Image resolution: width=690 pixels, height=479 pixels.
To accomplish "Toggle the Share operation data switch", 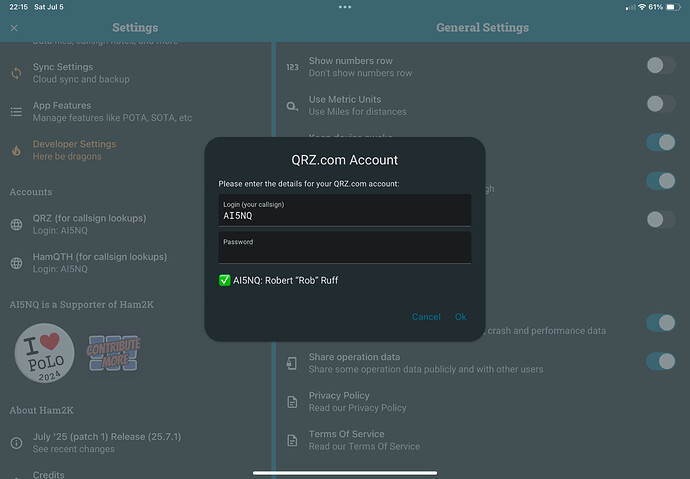I will pos(661,362).
